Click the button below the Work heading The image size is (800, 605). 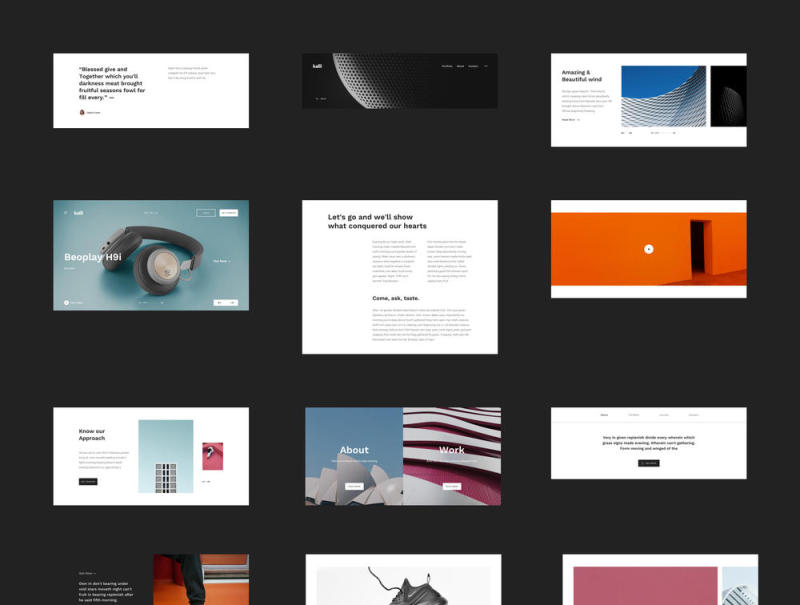coord(452,486)
